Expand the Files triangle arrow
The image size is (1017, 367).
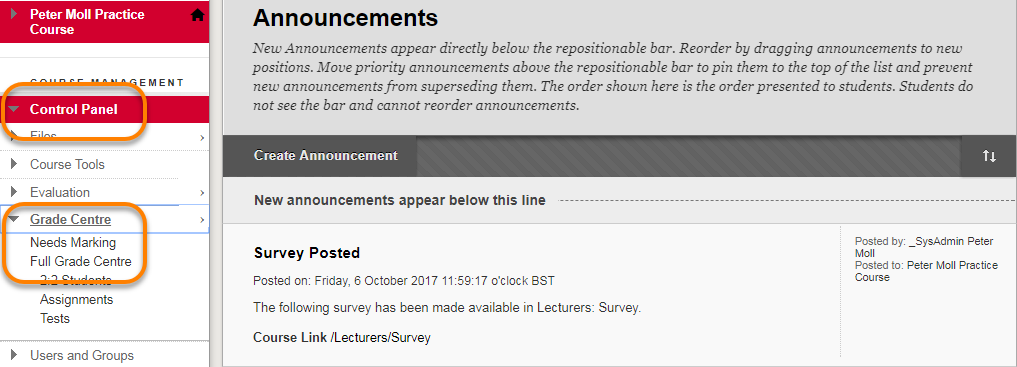[14, 137]
